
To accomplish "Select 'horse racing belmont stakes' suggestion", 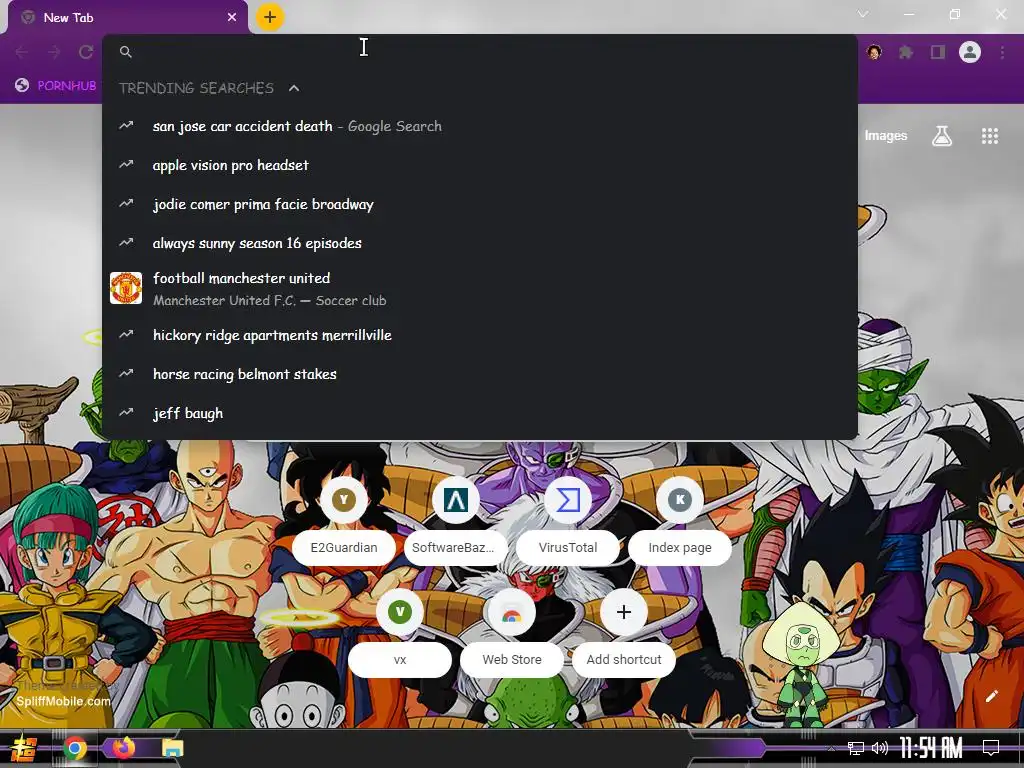I will point(480,374).
